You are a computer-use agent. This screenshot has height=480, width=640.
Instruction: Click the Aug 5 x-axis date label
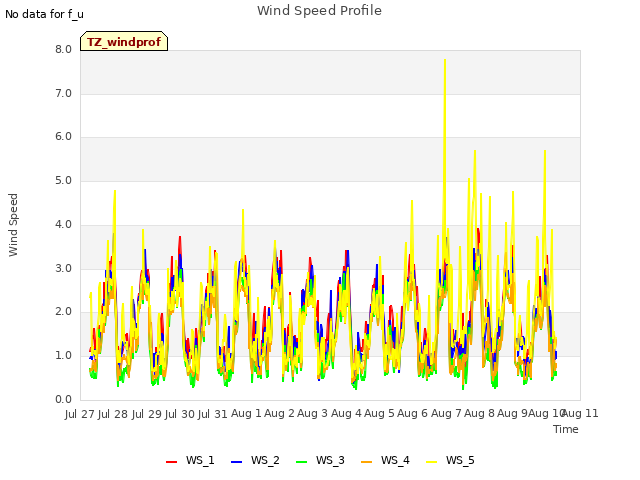coord(379,413)
